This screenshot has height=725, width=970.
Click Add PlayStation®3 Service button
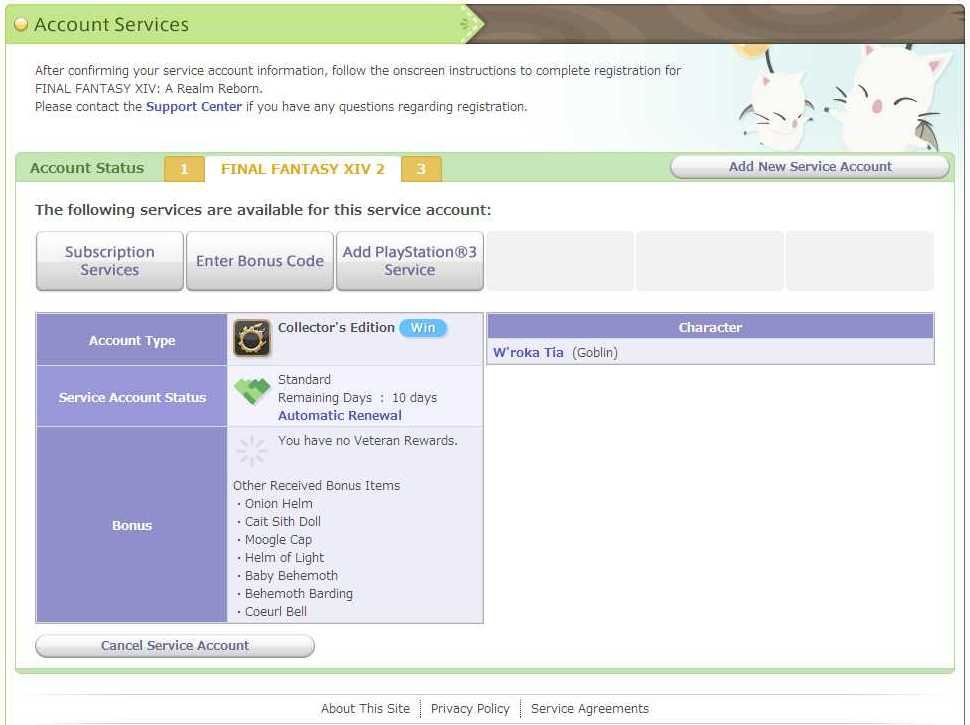(410, 261)
